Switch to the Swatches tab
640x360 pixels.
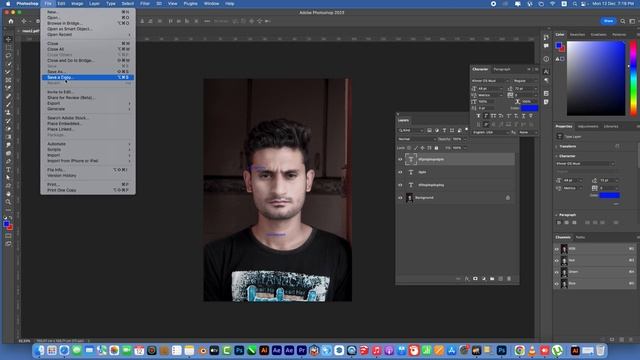(x=577, y=35)
